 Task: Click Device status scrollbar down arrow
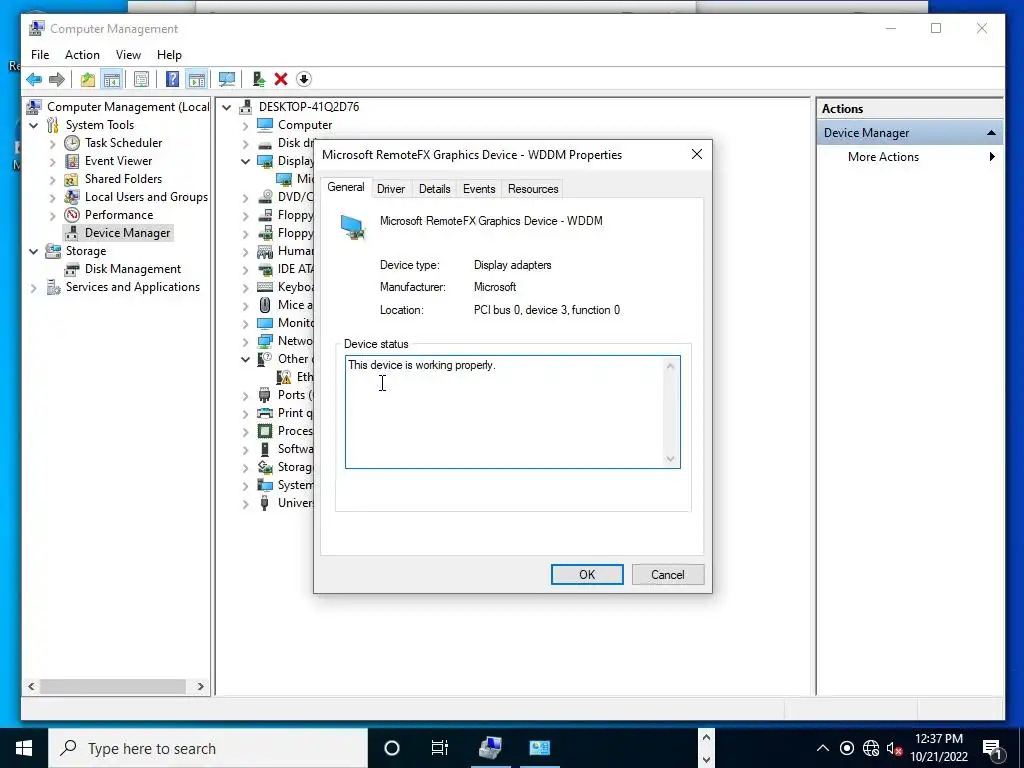pyautogui.click(x=670, y=459)
